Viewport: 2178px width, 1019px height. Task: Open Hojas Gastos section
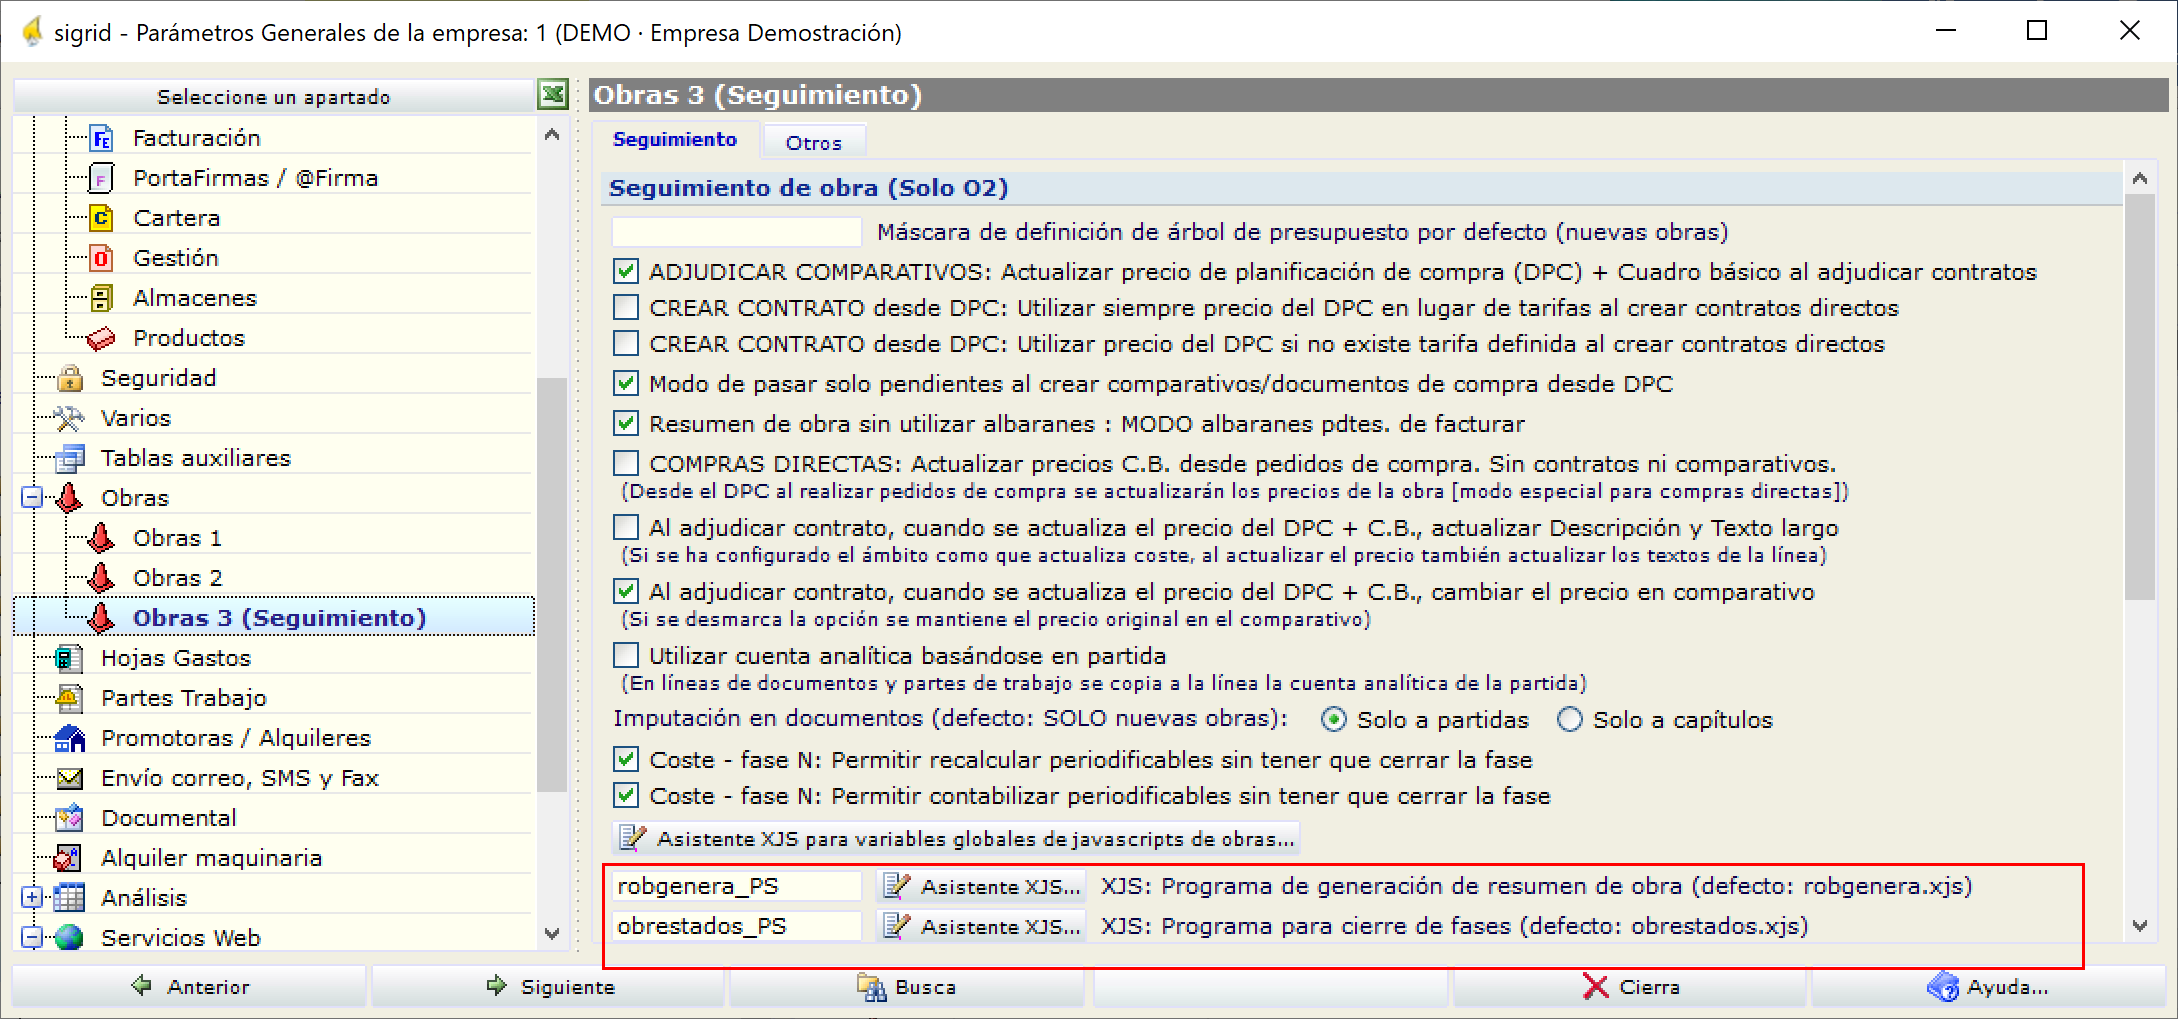pyautogui.click(x=176, y=658)
